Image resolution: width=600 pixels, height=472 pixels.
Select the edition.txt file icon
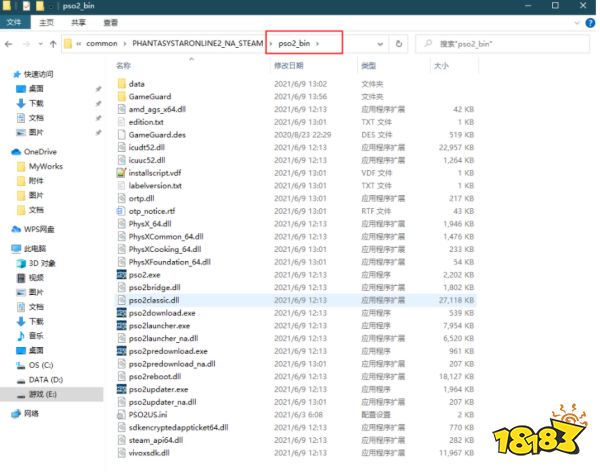[121, 122]
